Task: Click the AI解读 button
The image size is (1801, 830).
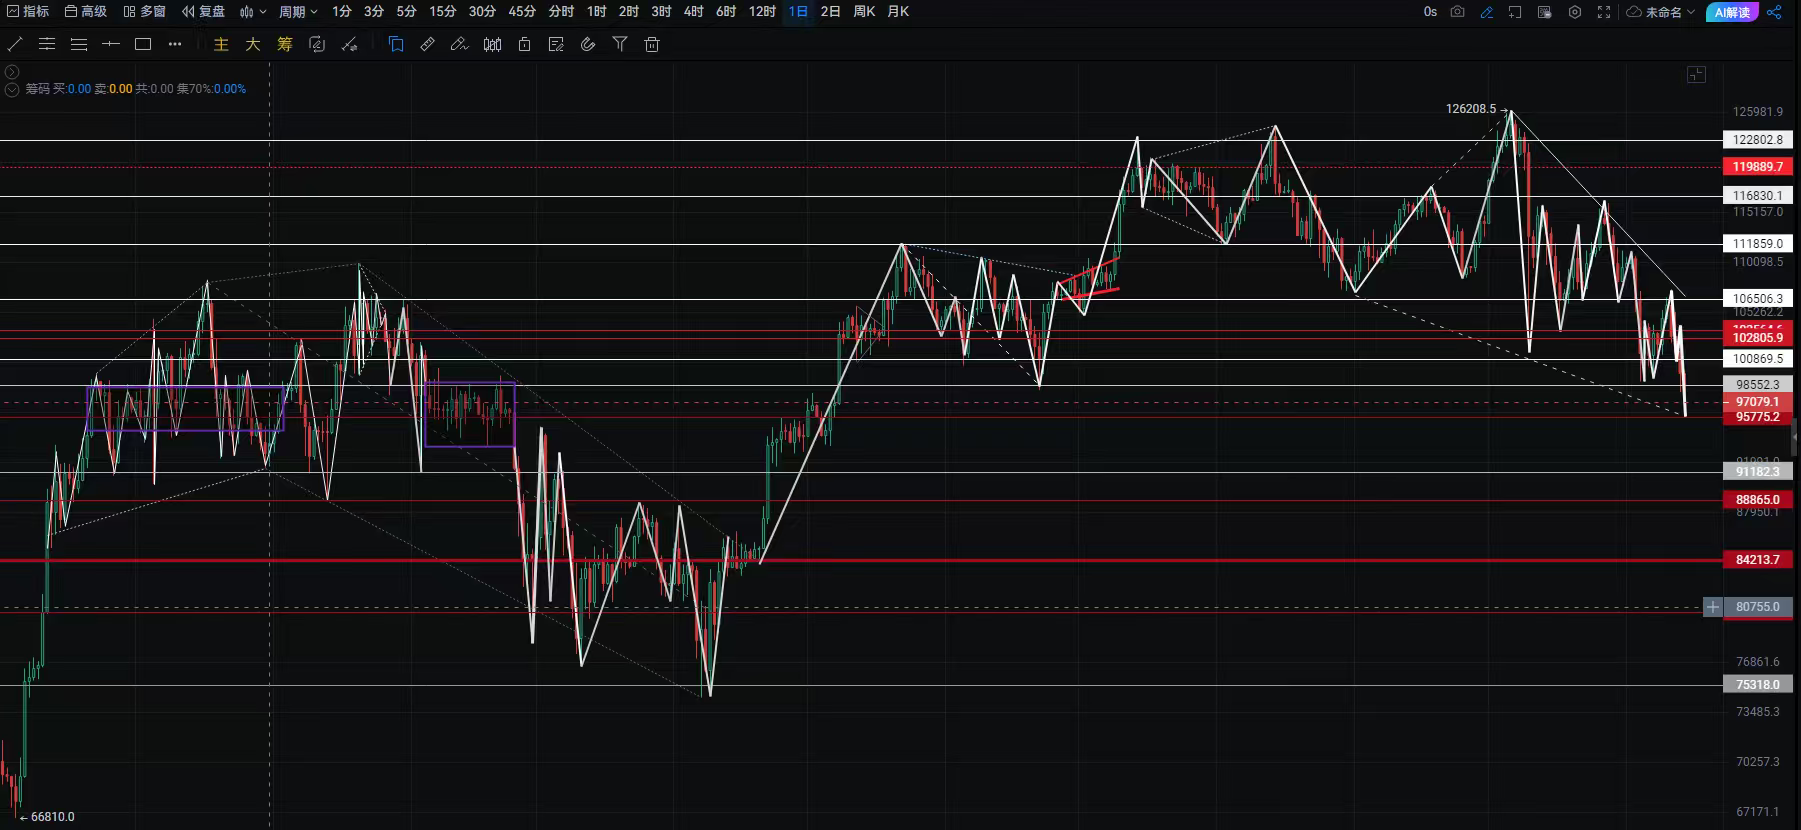Action: pos(1732,12)
